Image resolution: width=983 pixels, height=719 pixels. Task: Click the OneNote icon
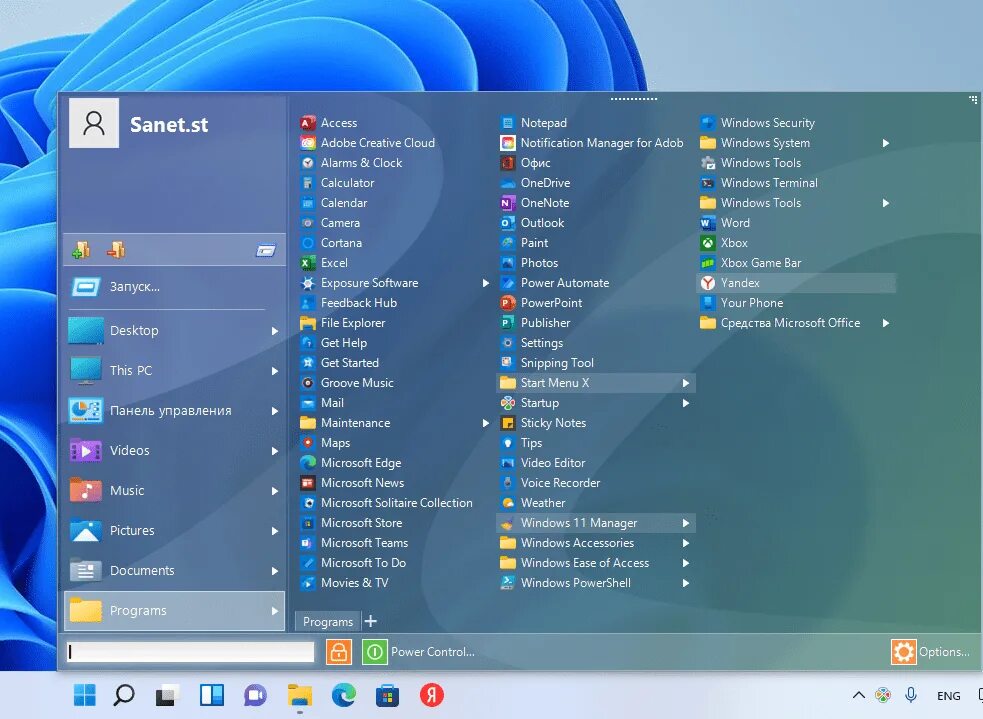tap(507, 203)
